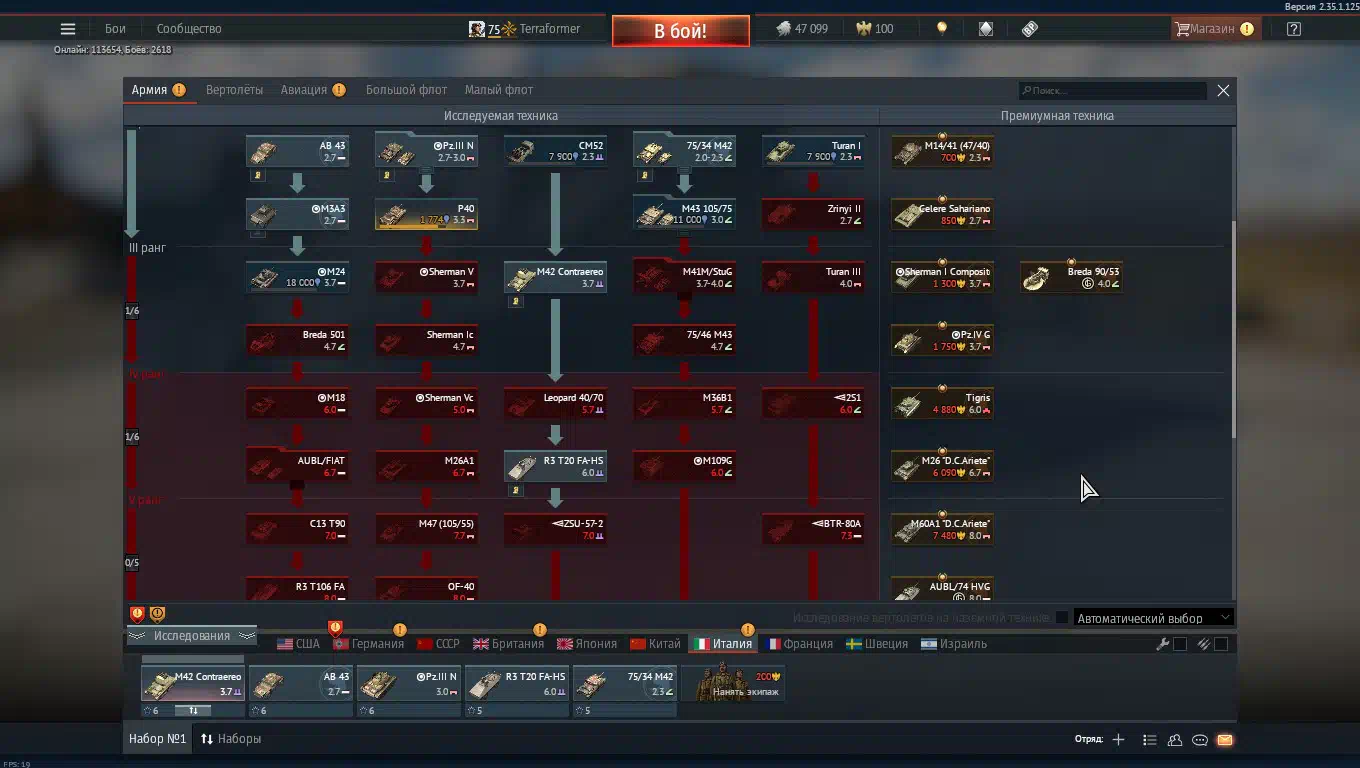Open the Battle Pass ticket icon
This screenshot has height=768, width=1360.
pyautogui.click(x=1030, y=29)
